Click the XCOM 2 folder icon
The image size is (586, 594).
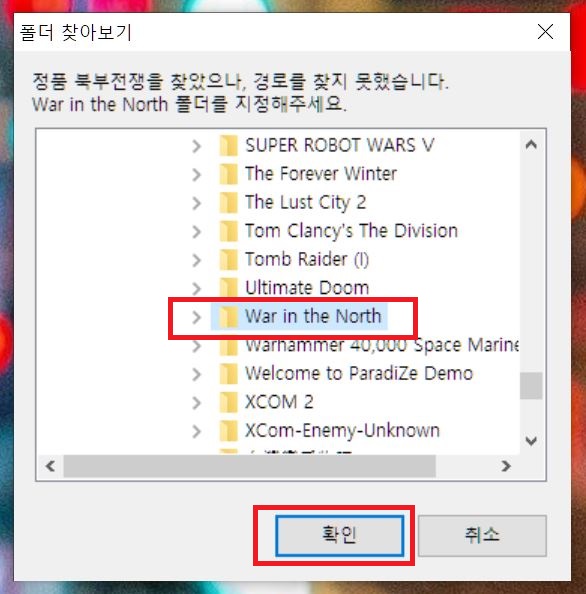click(x=228, y=402)
